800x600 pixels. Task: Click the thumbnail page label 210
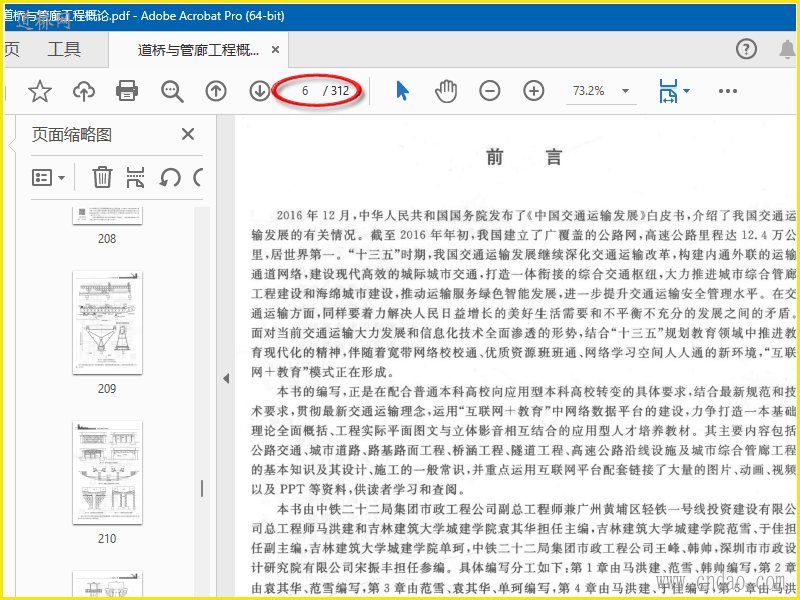coord(107,539)
